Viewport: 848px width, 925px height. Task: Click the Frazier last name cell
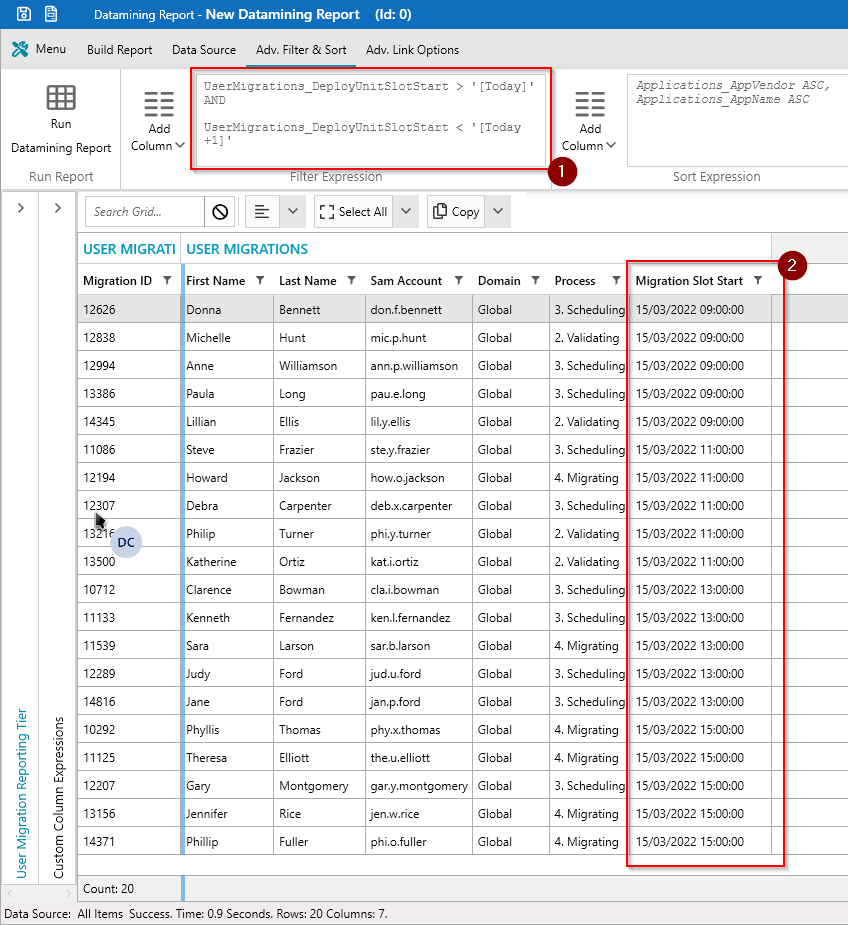tap(319, 450)
